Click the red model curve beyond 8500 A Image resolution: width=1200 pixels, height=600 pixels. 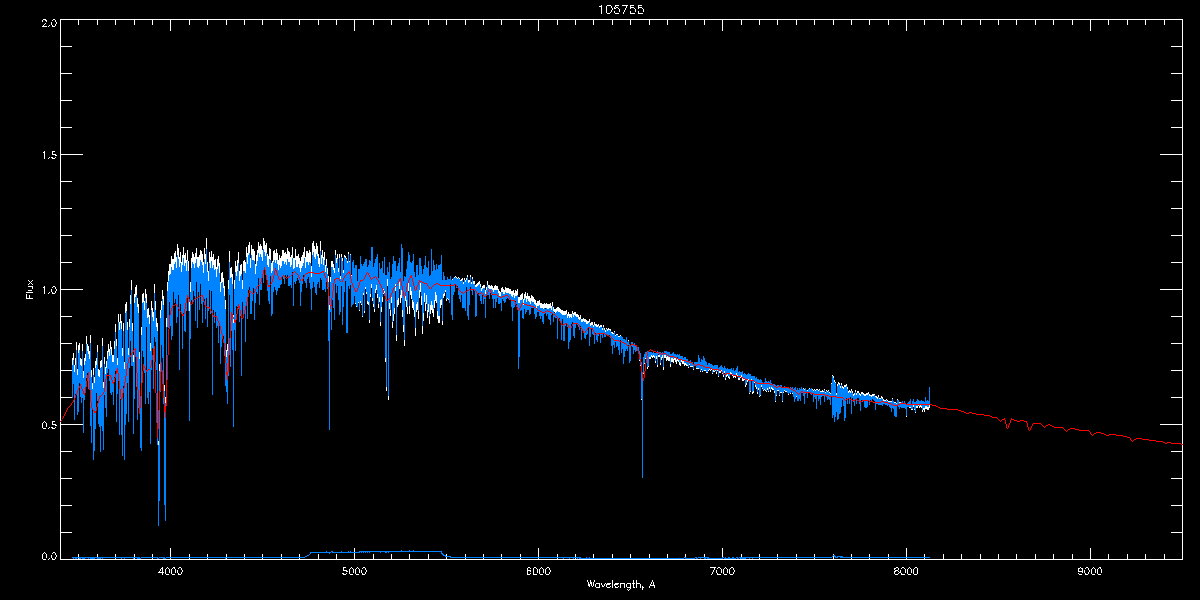pyautogui.click(x=1090, y=430)
